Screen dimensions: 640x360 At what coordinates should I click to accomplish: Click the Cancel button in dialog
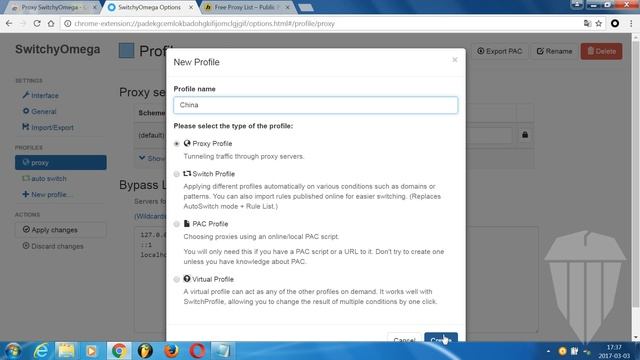tap(404, 338)
